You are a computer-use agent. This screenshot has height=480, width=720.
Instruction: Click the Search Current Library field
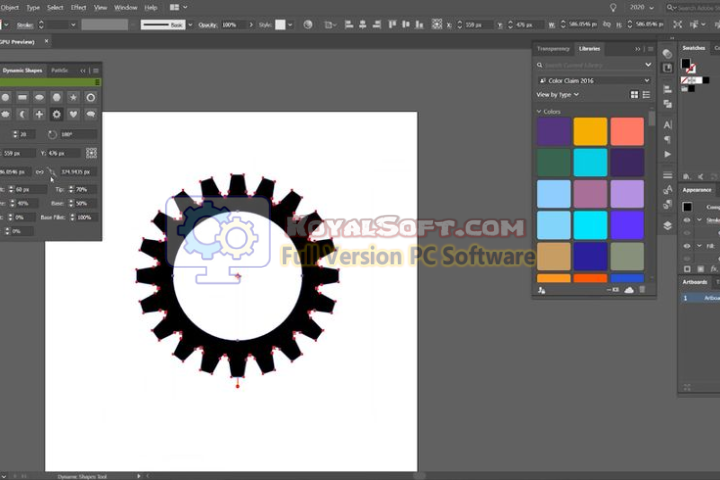[592, 65]
